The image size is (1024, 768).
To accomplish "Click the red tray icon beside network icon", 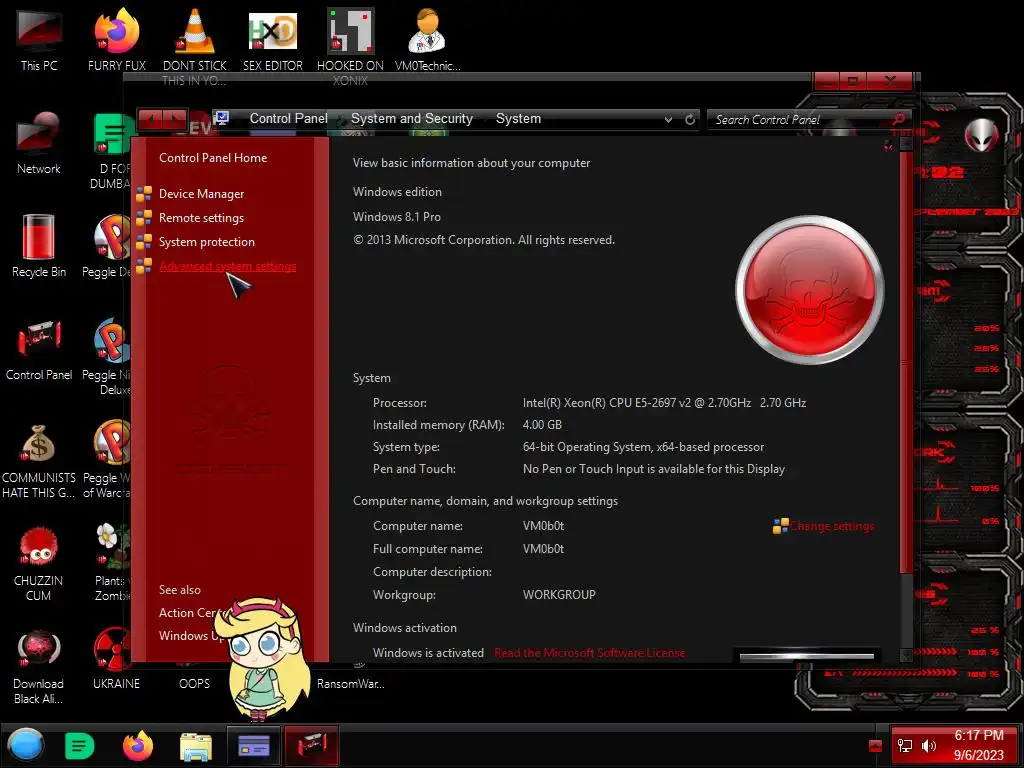I will tap(876, 746).
